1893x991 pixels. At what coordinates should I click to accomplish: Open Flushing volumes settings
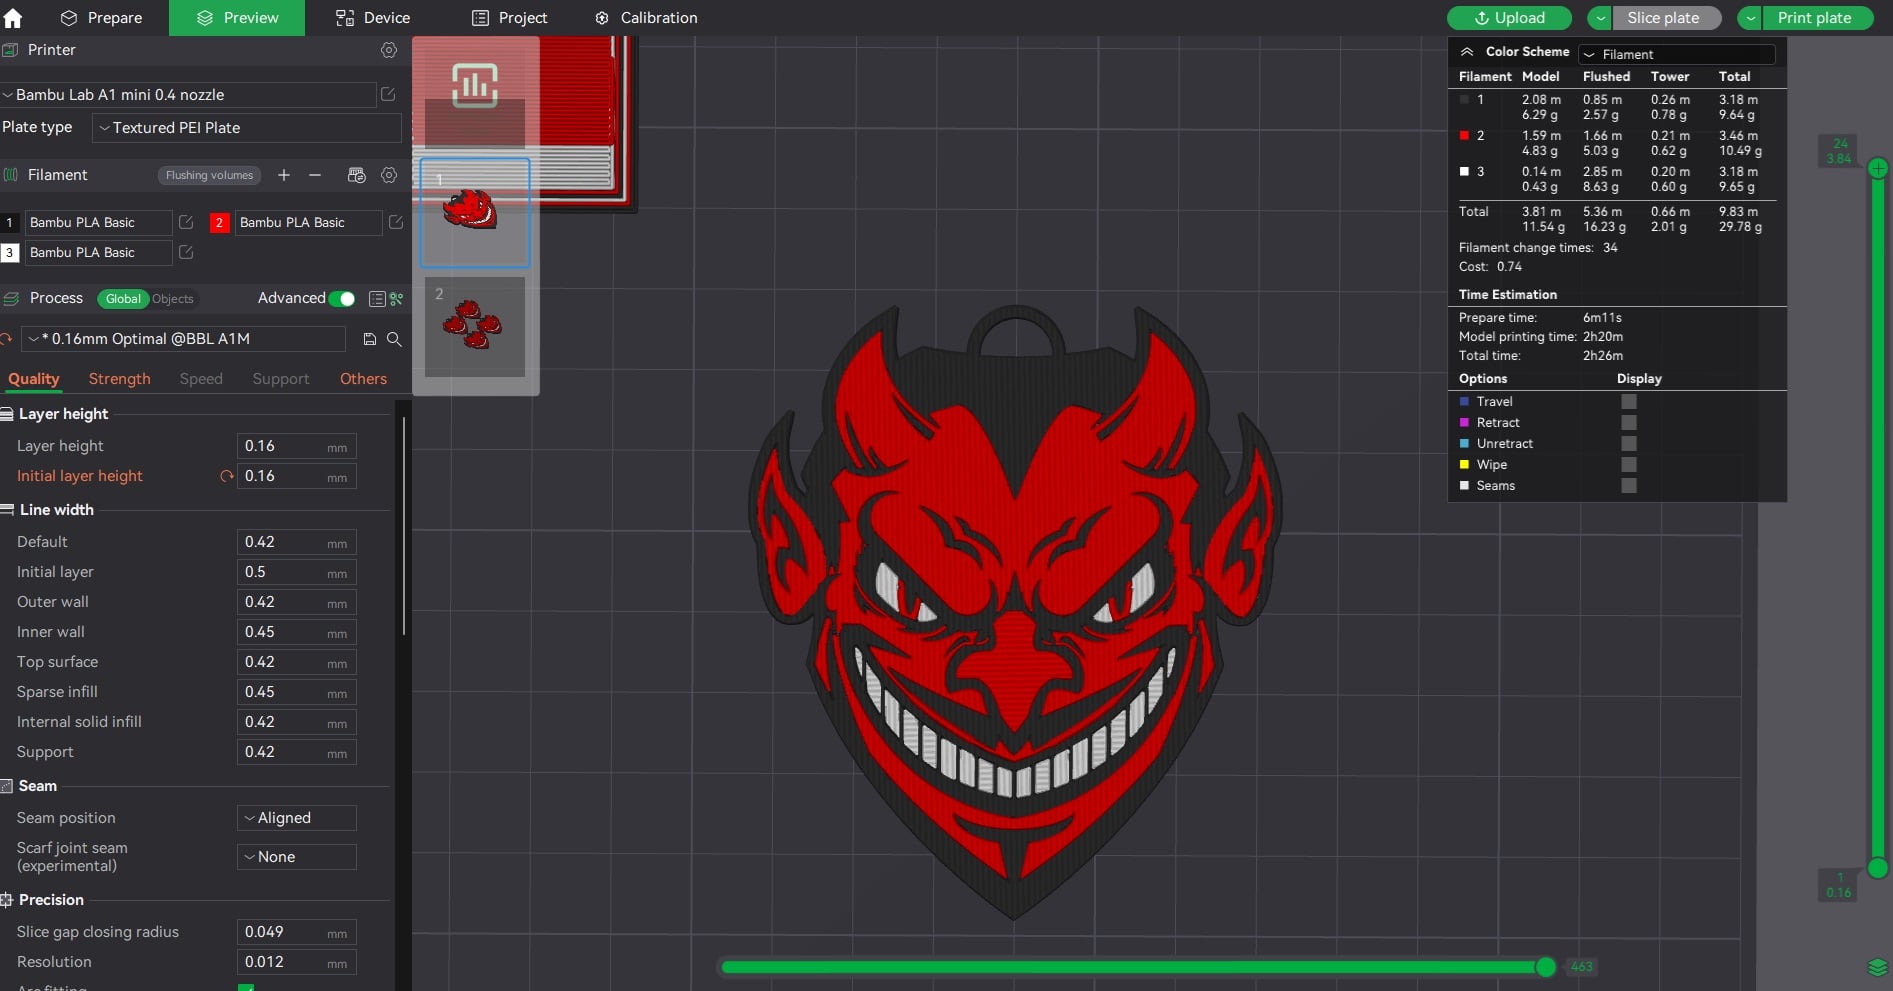pyautogui.click(x=209, y=175)
